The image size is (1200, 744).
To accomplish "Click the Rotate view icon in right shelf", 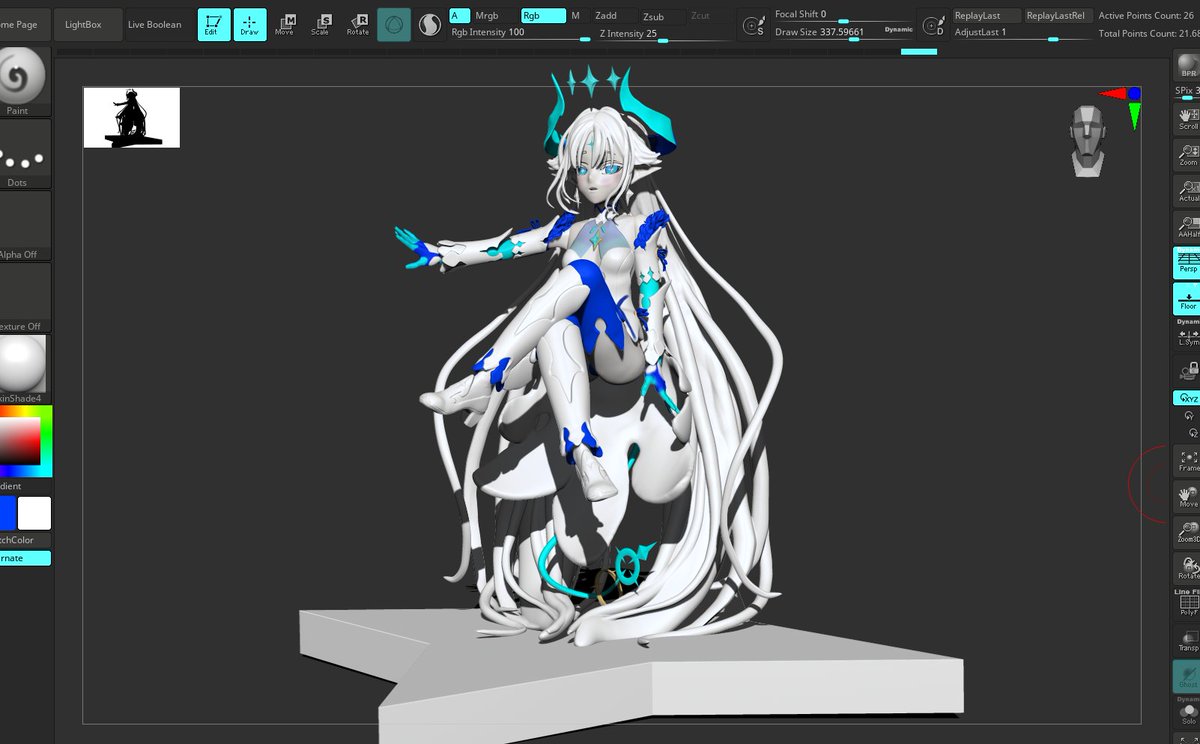I will (1188, 569).
